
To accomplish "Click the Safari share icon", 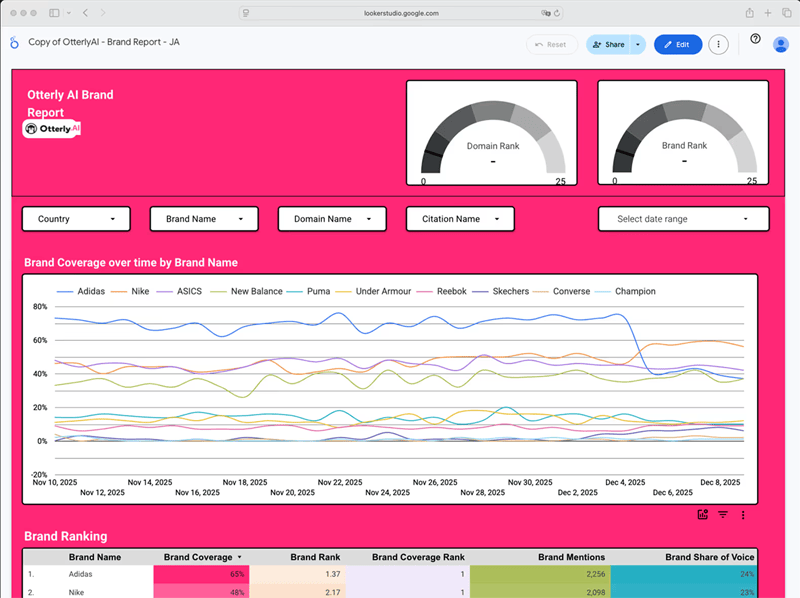I will click(749, 13).
